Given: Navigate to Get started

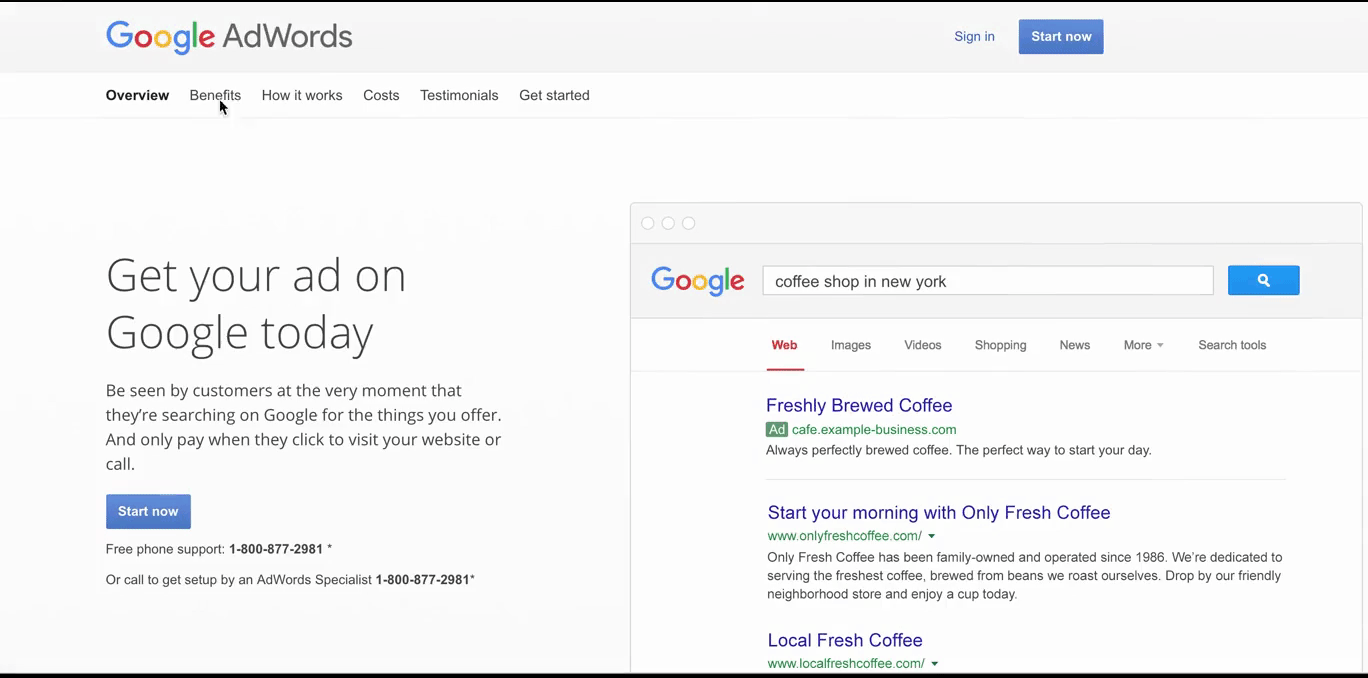Looking at the screenshot, I should (554, 95).
